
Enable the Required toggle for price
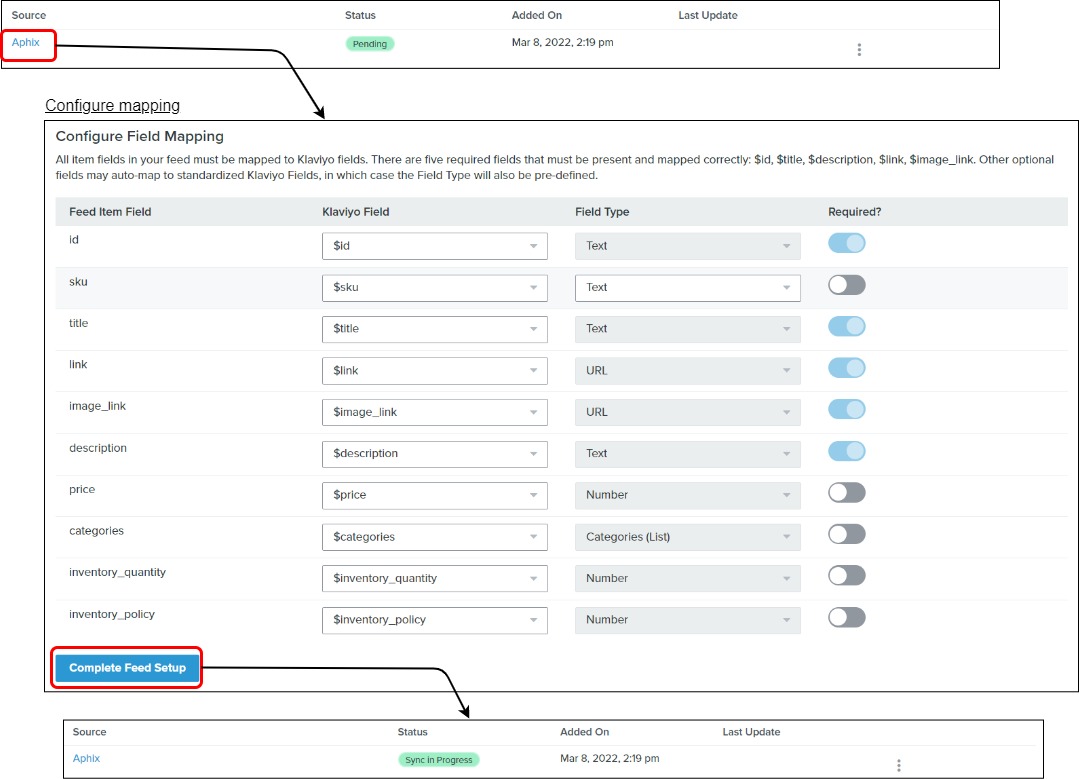click(x=846, y=493)
